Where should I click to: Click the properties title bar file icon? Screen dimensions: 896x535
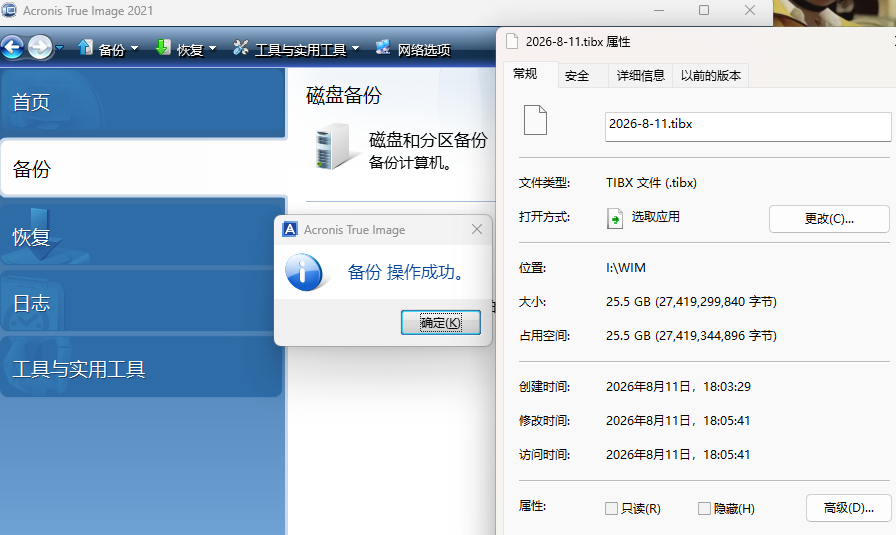coord(513,42)
